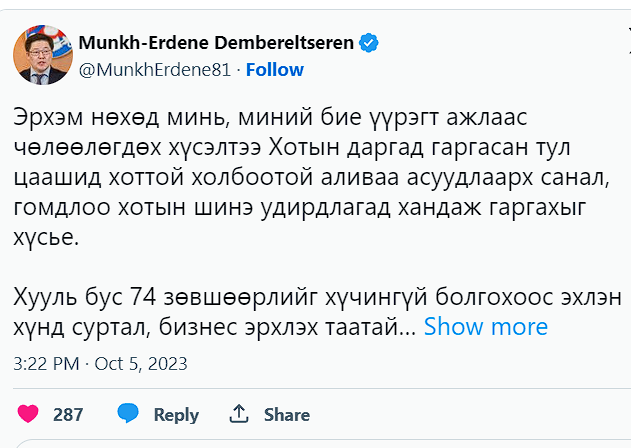Like the tweet with the heart icon

pos(28,414)
